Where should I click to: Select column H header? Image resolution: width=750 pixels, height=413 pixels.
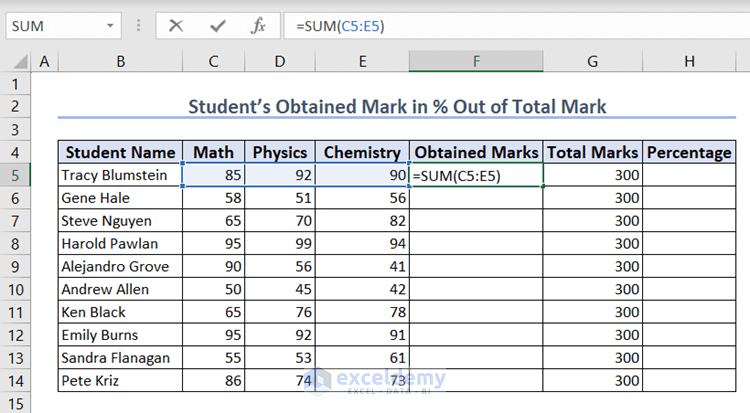coord(689,62)
